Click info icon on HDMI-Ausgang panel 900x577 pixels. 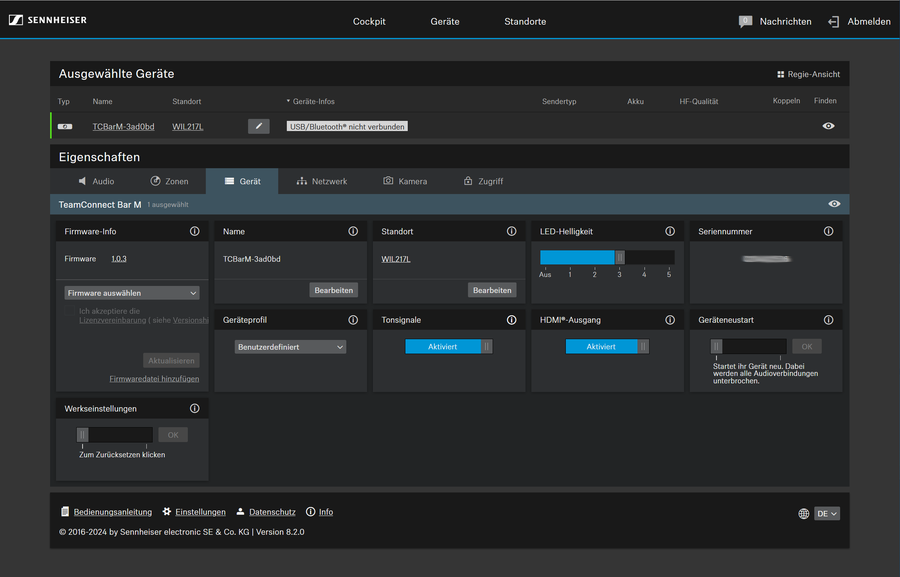coord(670,320)
